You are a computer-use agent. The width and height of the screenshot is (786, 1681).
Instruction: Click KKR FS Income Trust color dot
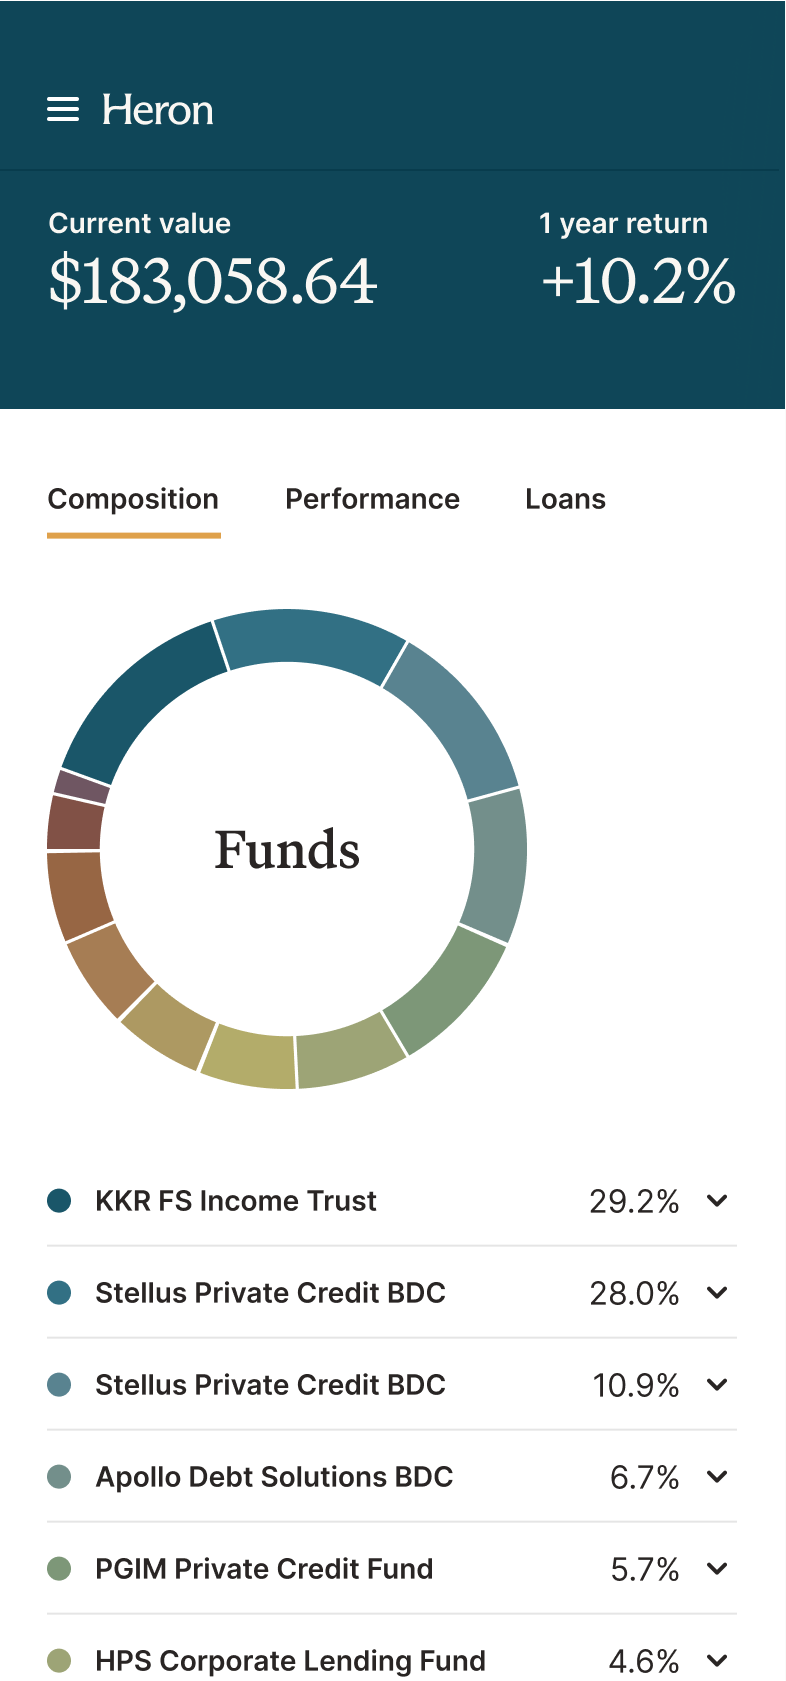(x=59, y=1200)
